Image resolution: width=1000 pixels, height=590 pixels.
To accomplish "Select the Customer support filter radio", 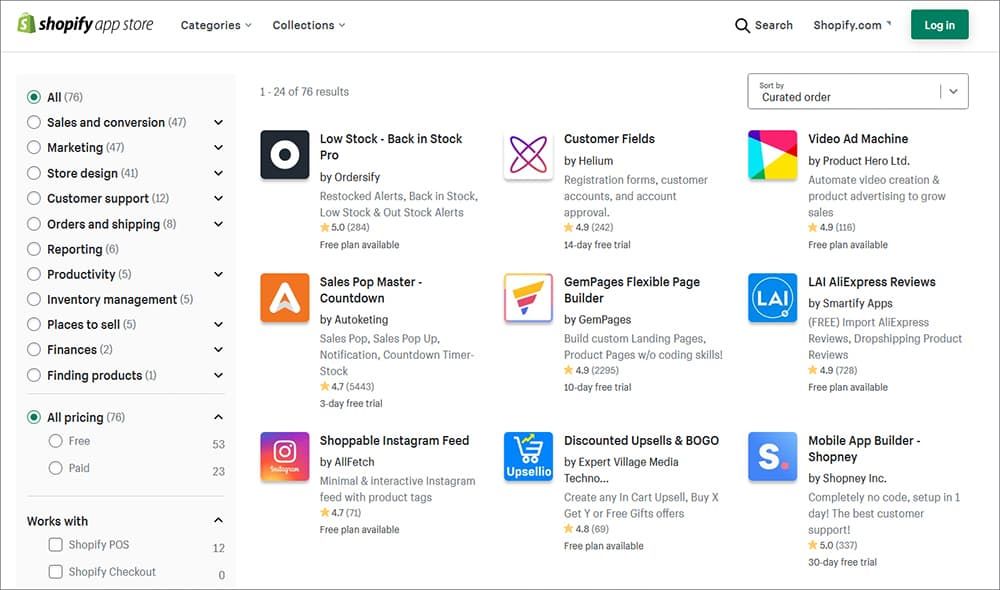I will [34, 198].
